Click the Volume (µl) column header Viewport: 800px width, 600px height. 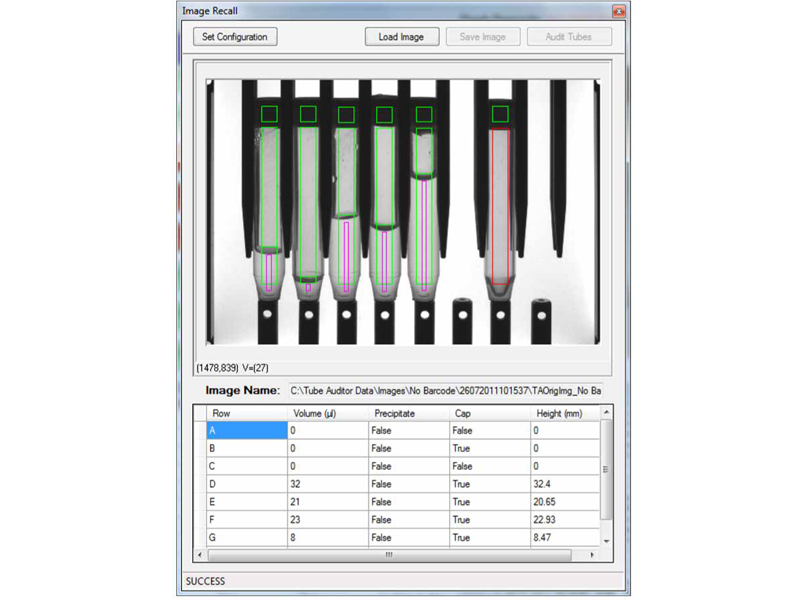[x=327, y=412]
